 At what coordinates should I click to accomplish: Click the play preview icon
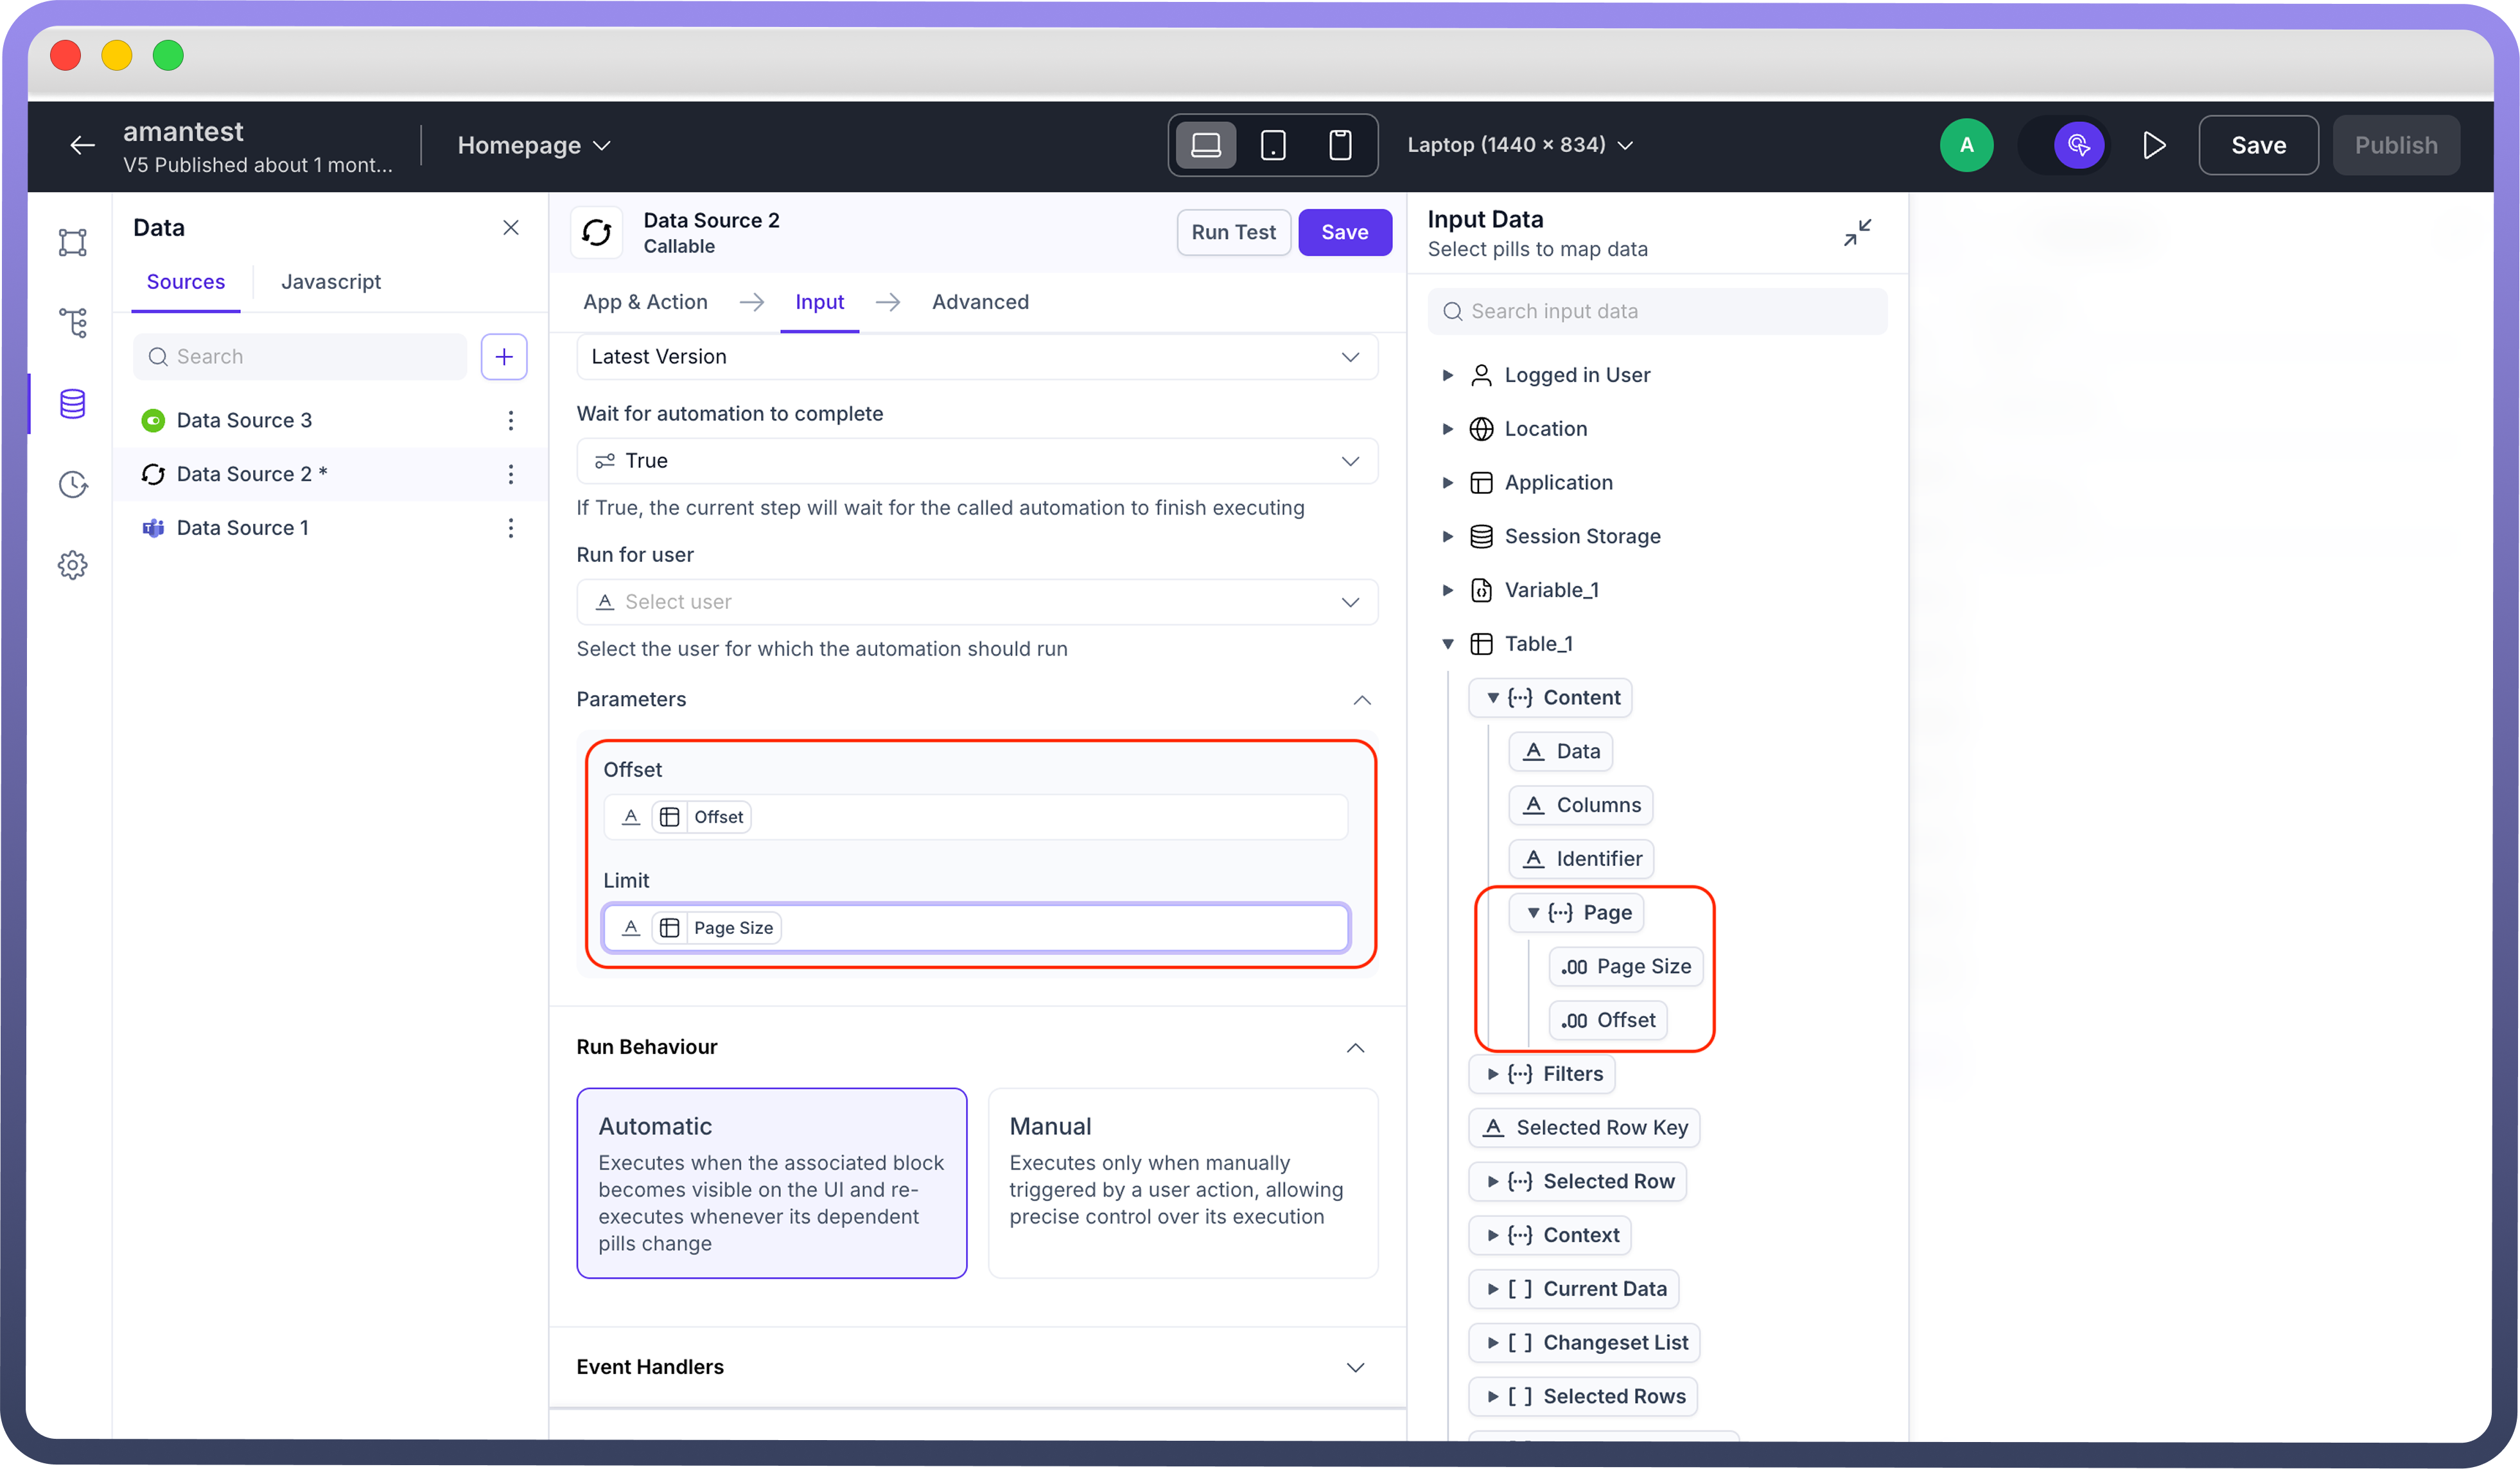[2154, 145]
